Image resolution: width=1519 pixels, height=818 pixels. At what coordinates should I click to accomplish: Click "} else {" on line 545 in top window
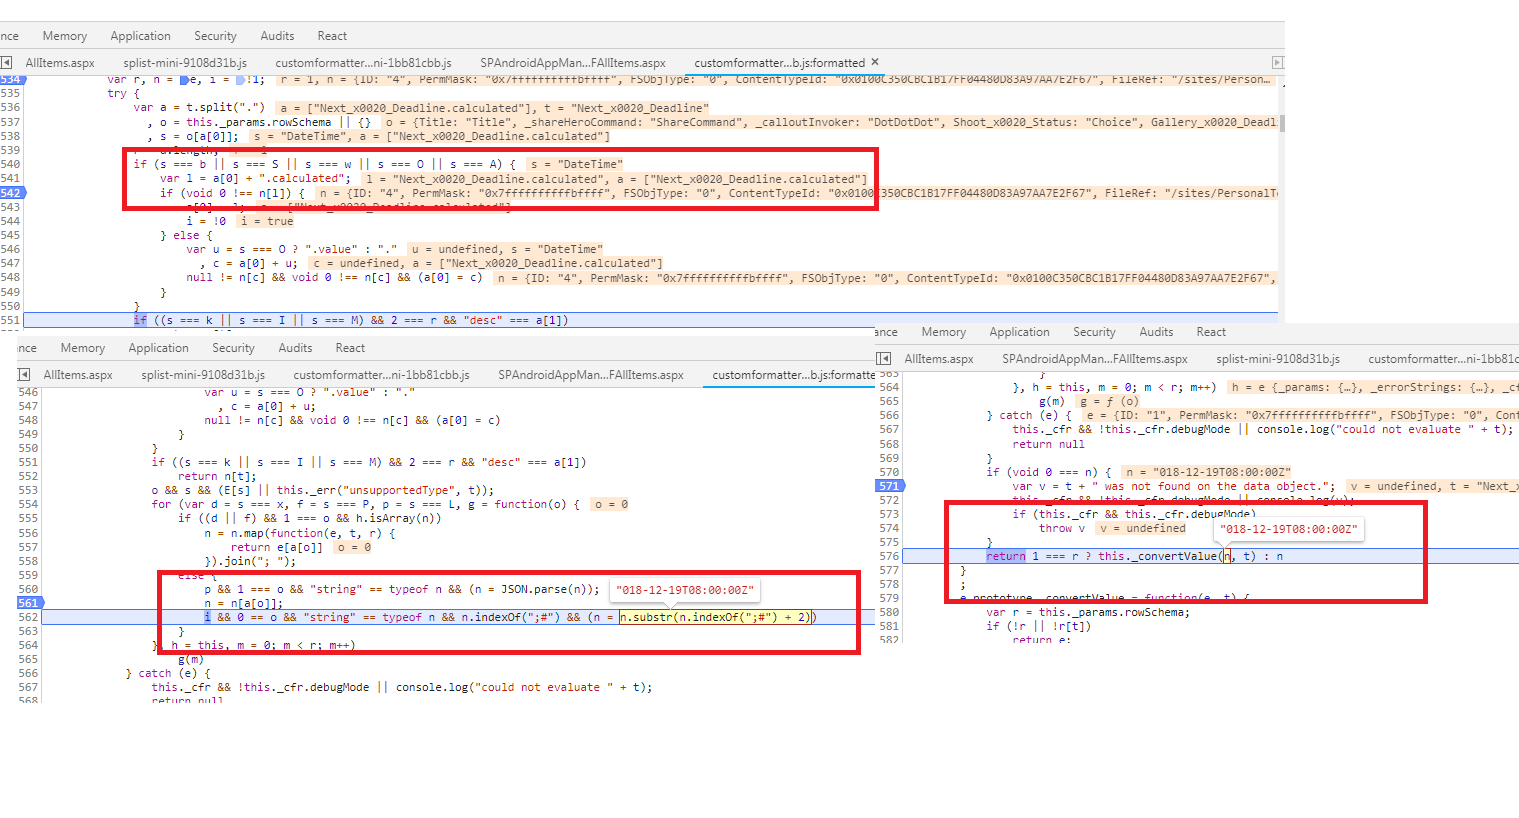pos(186,235)
